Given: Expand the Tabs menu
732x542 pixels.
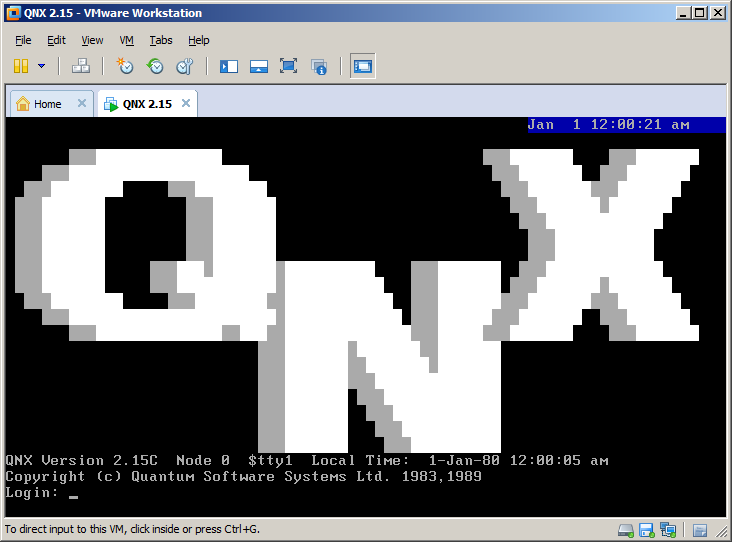Looking at the screenshot, I should [160, 40].
